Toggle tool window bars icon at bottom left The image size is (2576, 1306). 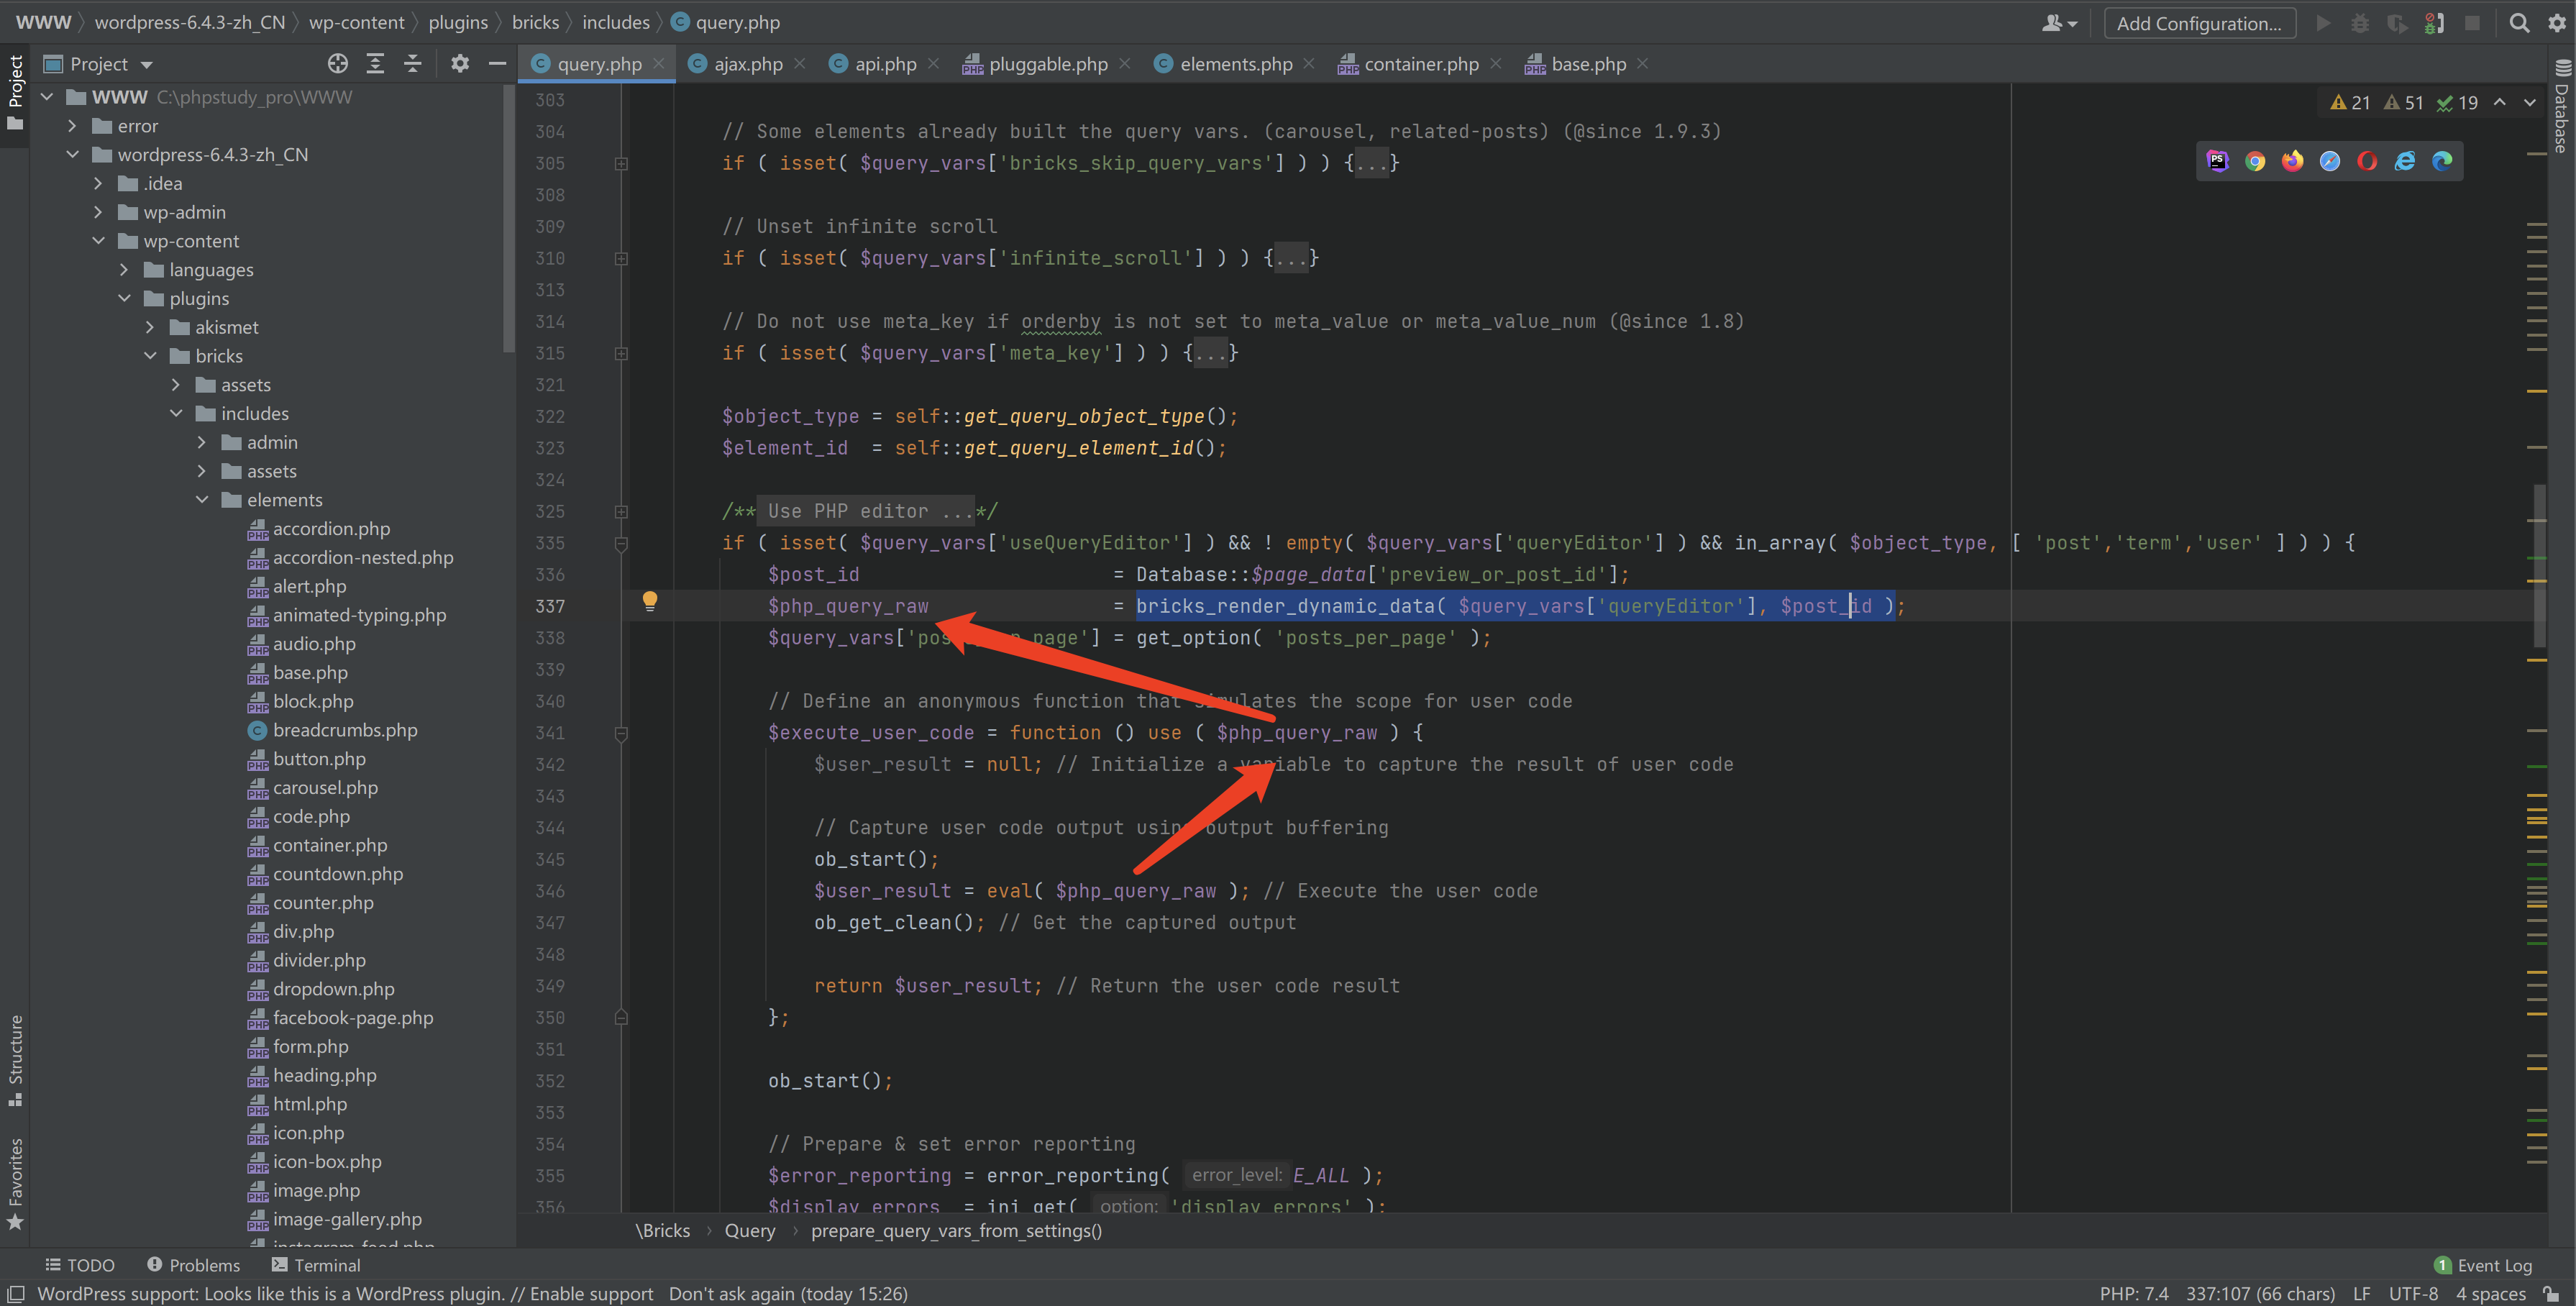[16, 1293]
